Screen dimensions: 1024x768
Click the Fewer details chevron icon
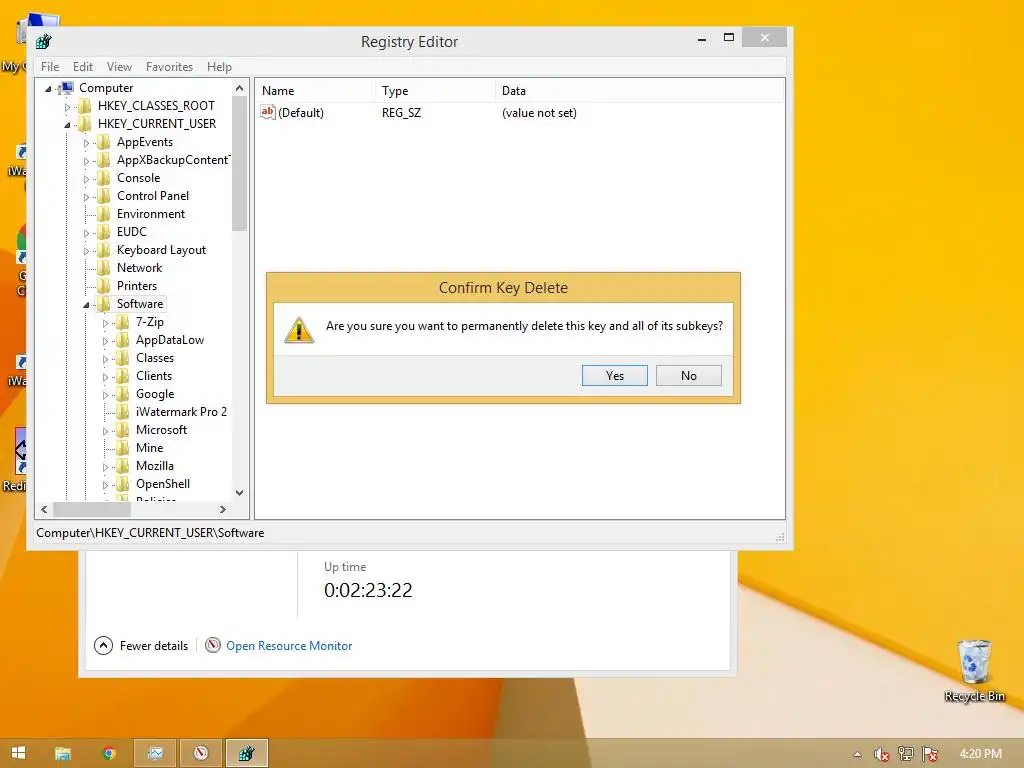[x=103, y=646]
